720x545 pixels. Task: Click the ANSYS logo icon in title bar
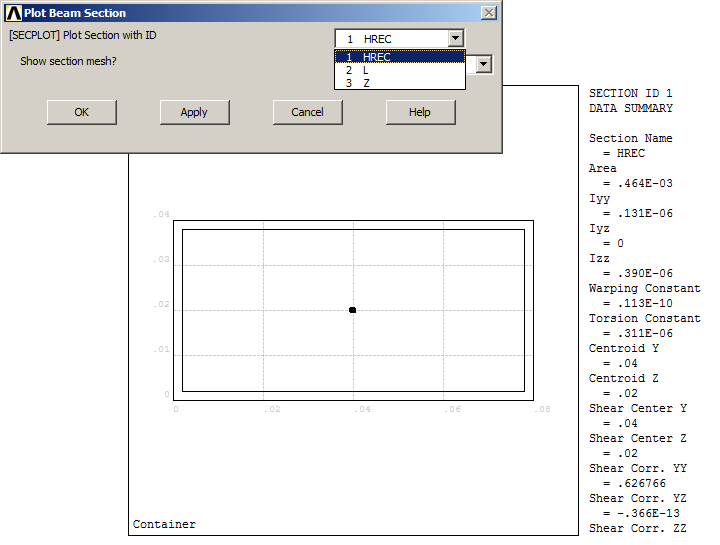(x=13, y=13)
